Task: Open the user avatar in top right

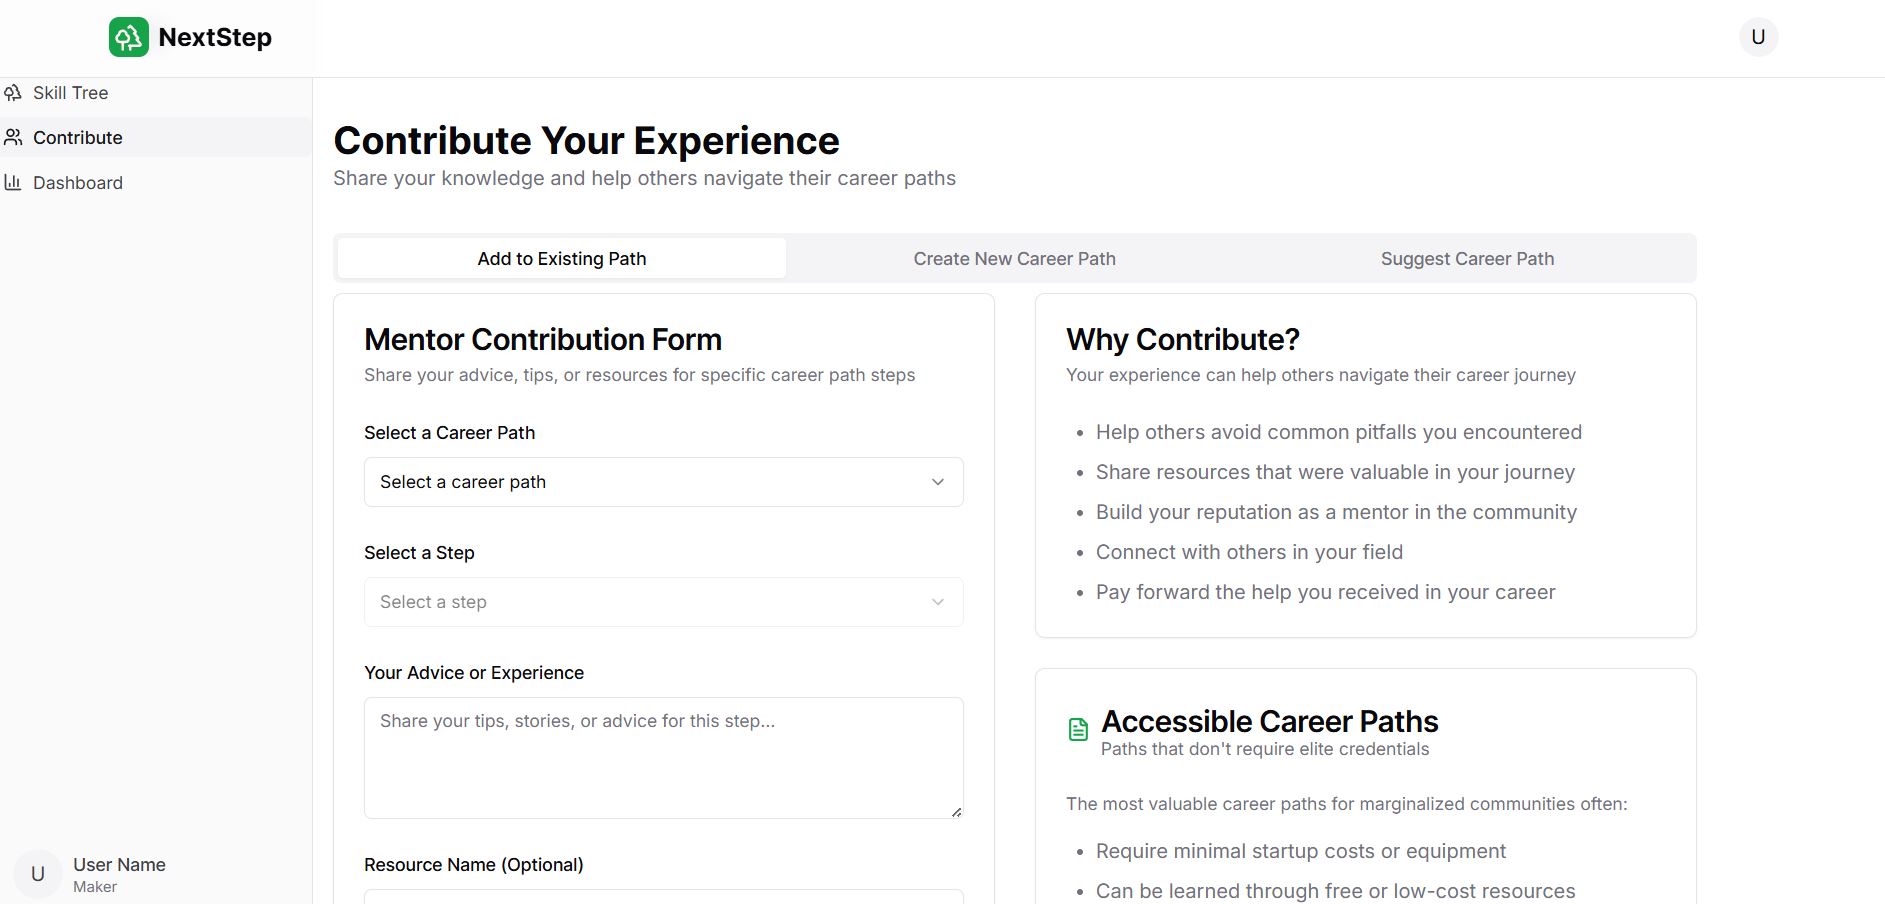Action: click(x=1758, y=37)
